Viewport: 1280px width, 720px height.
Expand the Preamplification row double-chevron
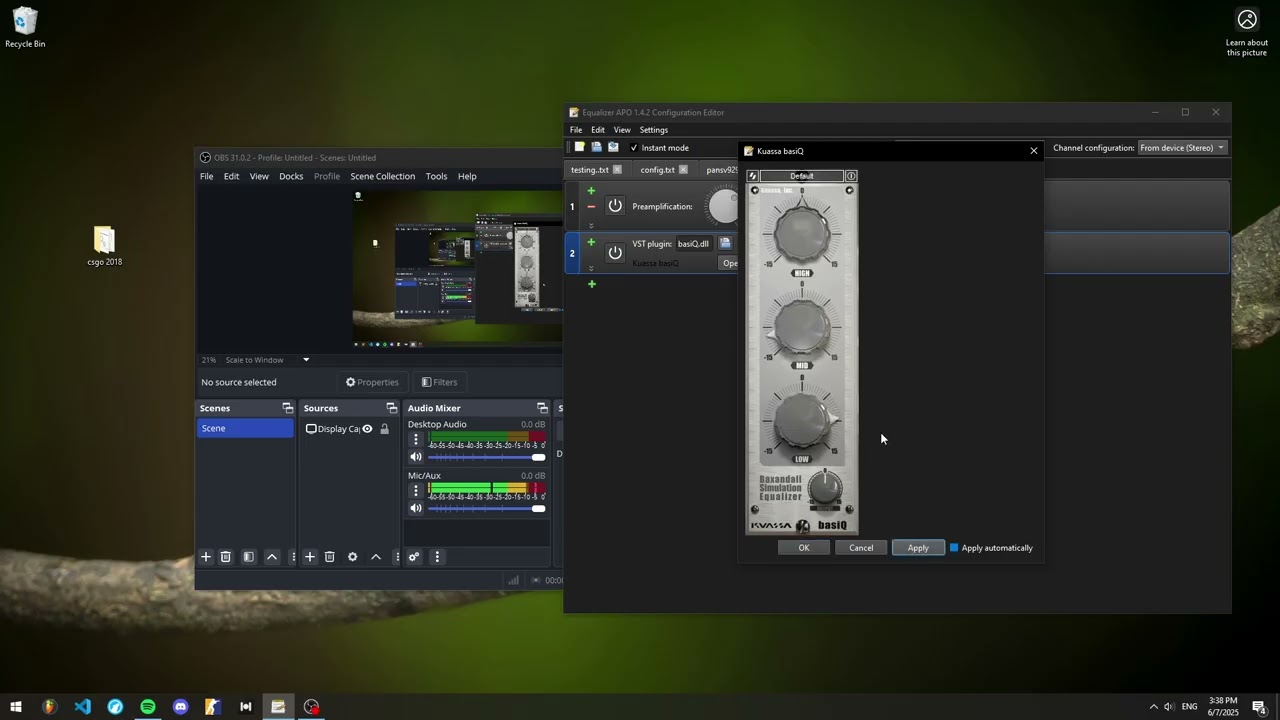tap(591, 225)
